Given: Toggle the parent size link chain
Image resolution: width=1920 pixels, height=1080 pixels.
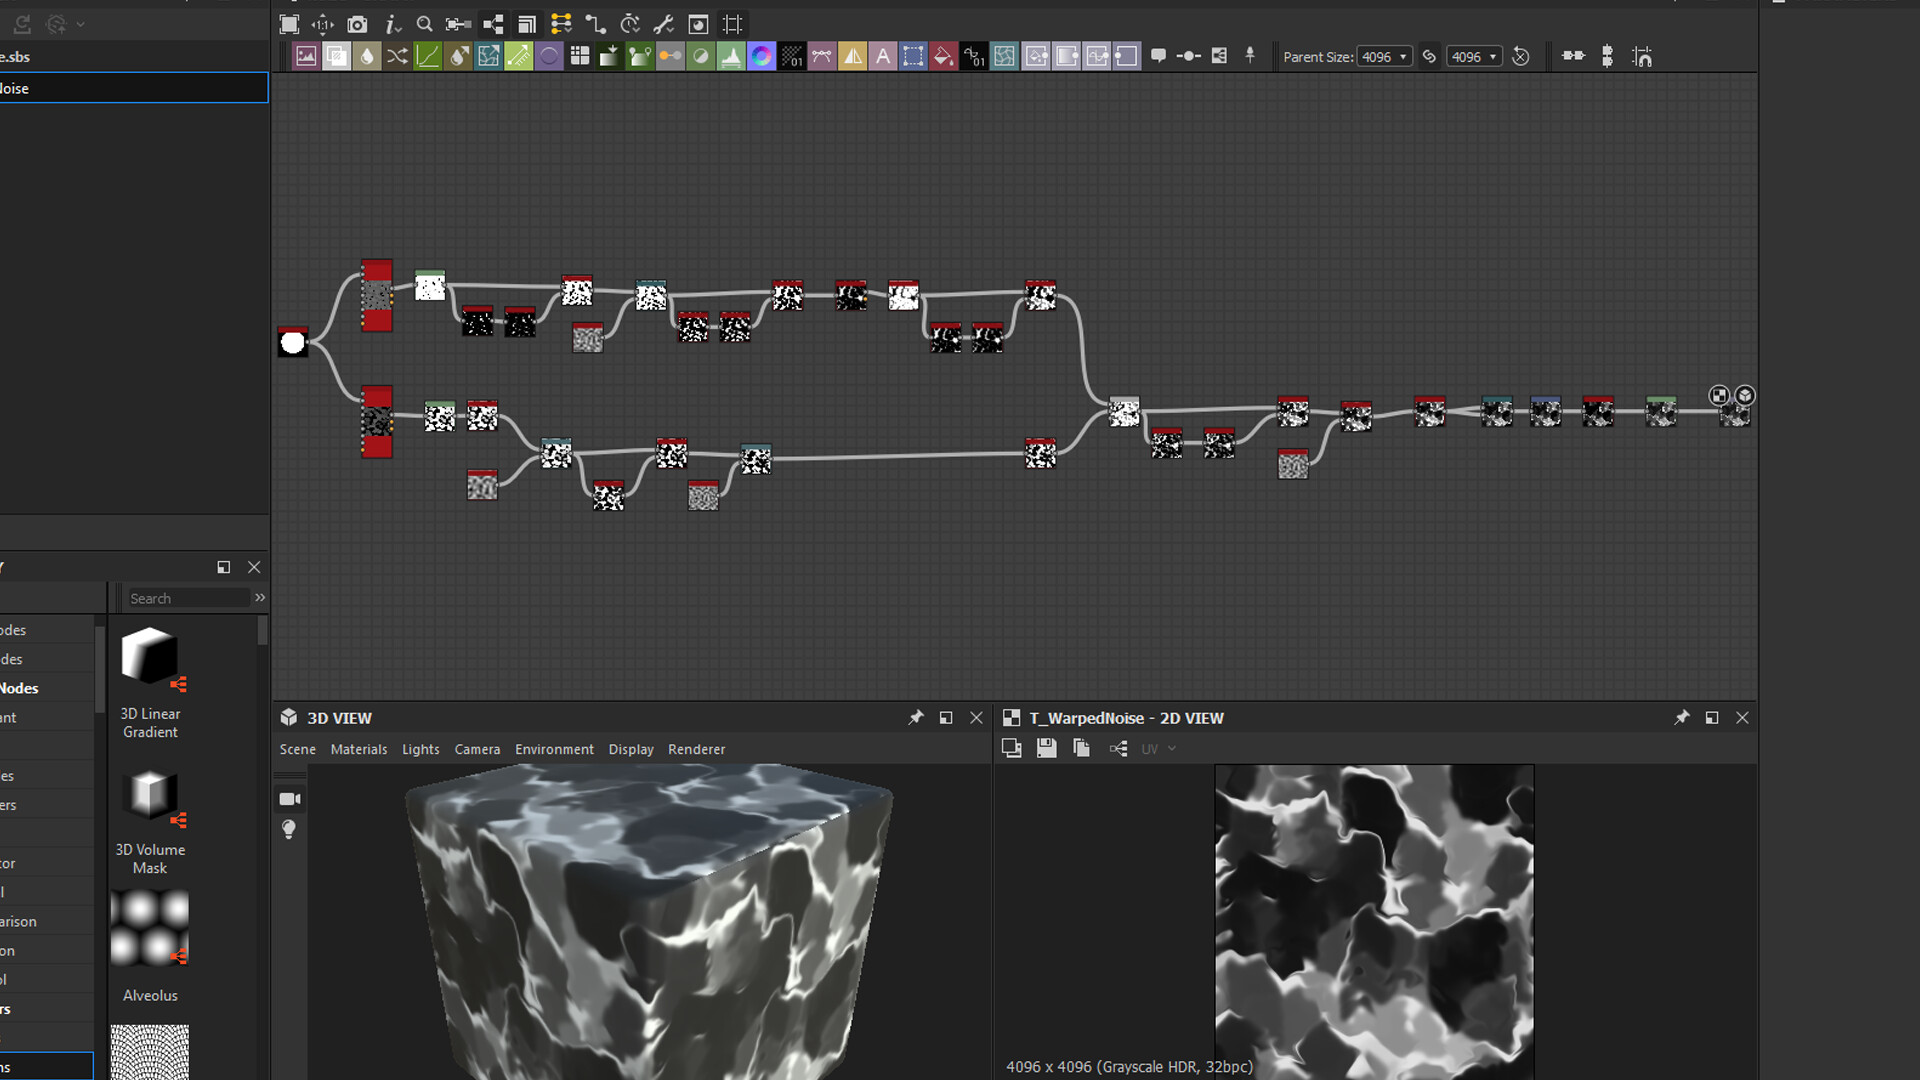Looking at the screenshot, I should [1429, 56].
